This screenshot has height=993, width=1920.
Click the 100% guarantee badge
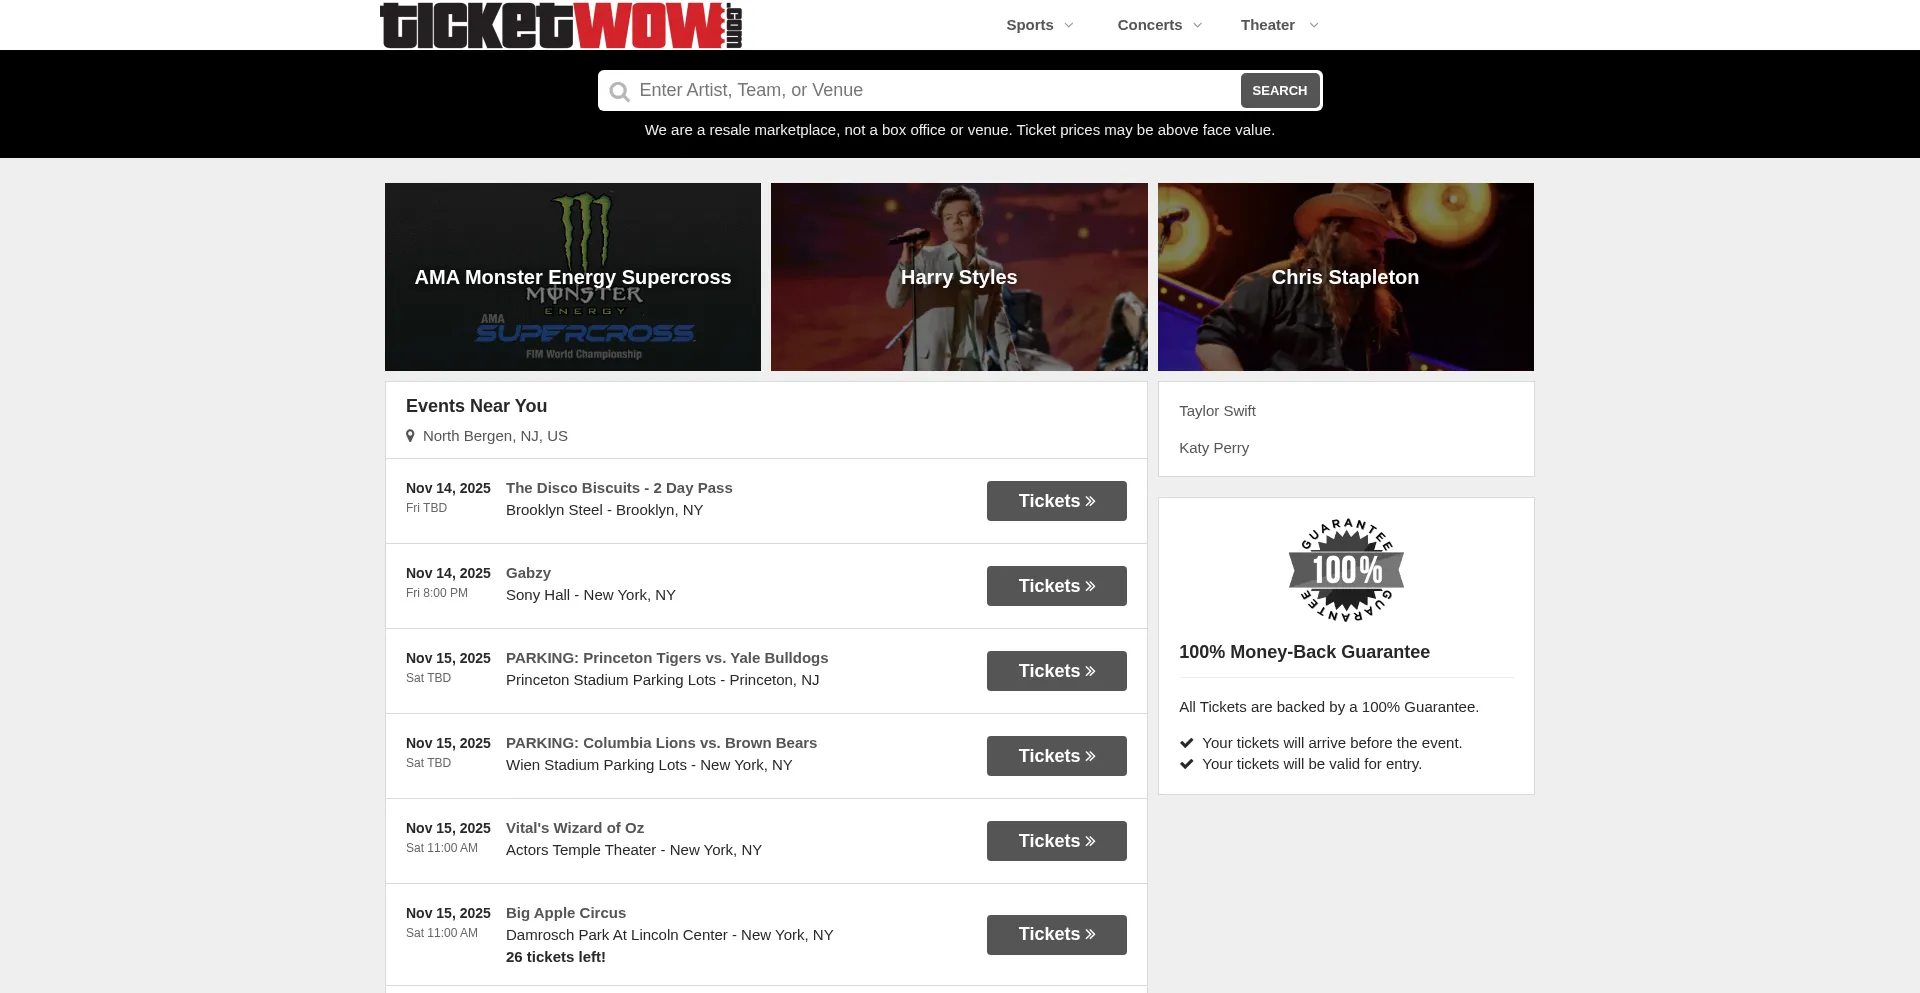(1346, 570)
